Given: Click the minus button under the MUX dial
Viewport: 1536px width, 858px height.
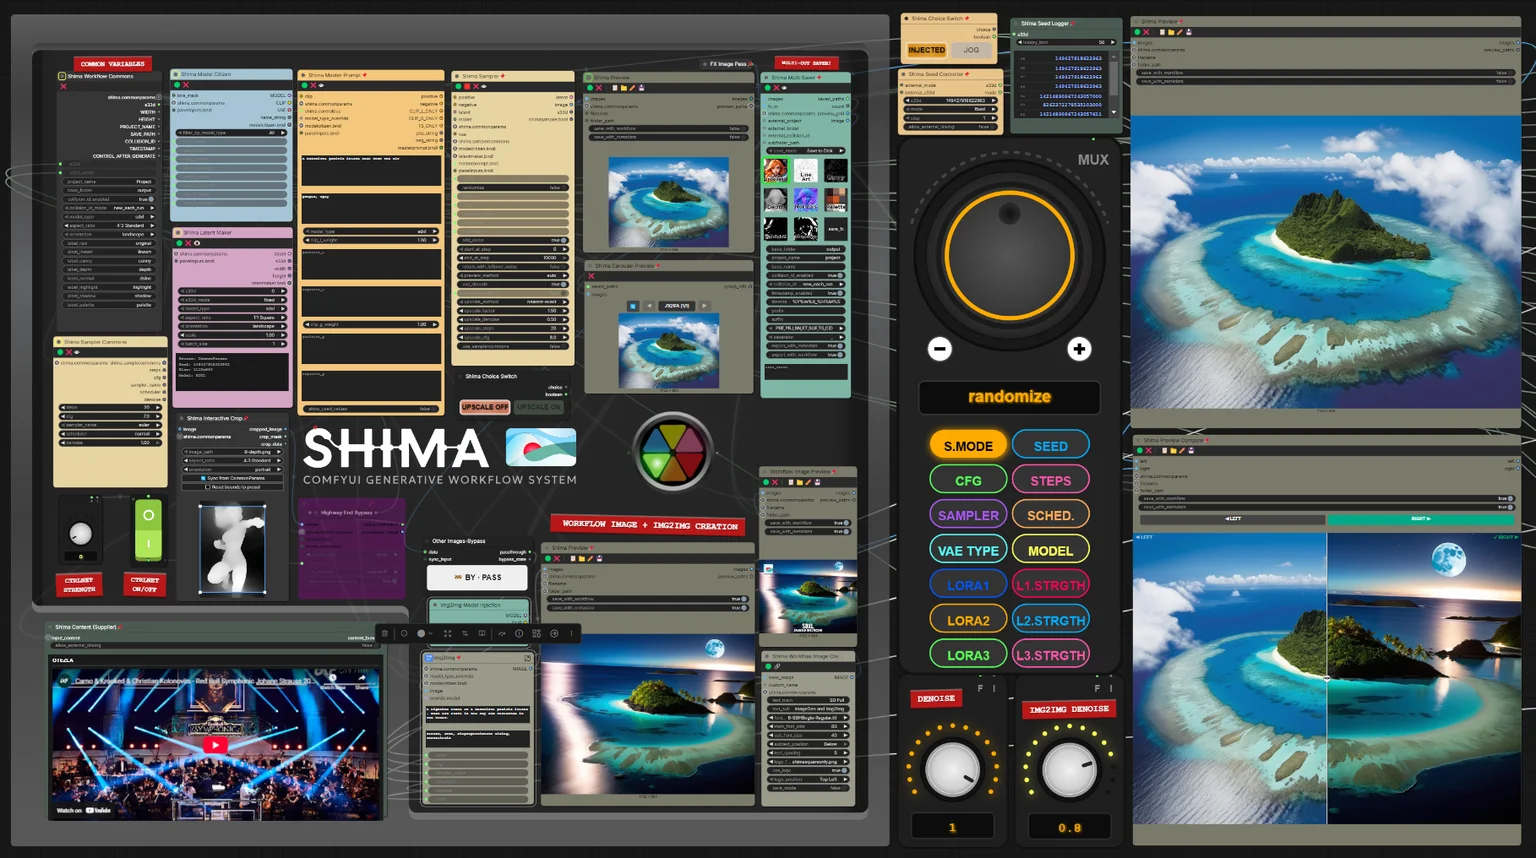Looking at the screenshot, I should pos(939,349).
